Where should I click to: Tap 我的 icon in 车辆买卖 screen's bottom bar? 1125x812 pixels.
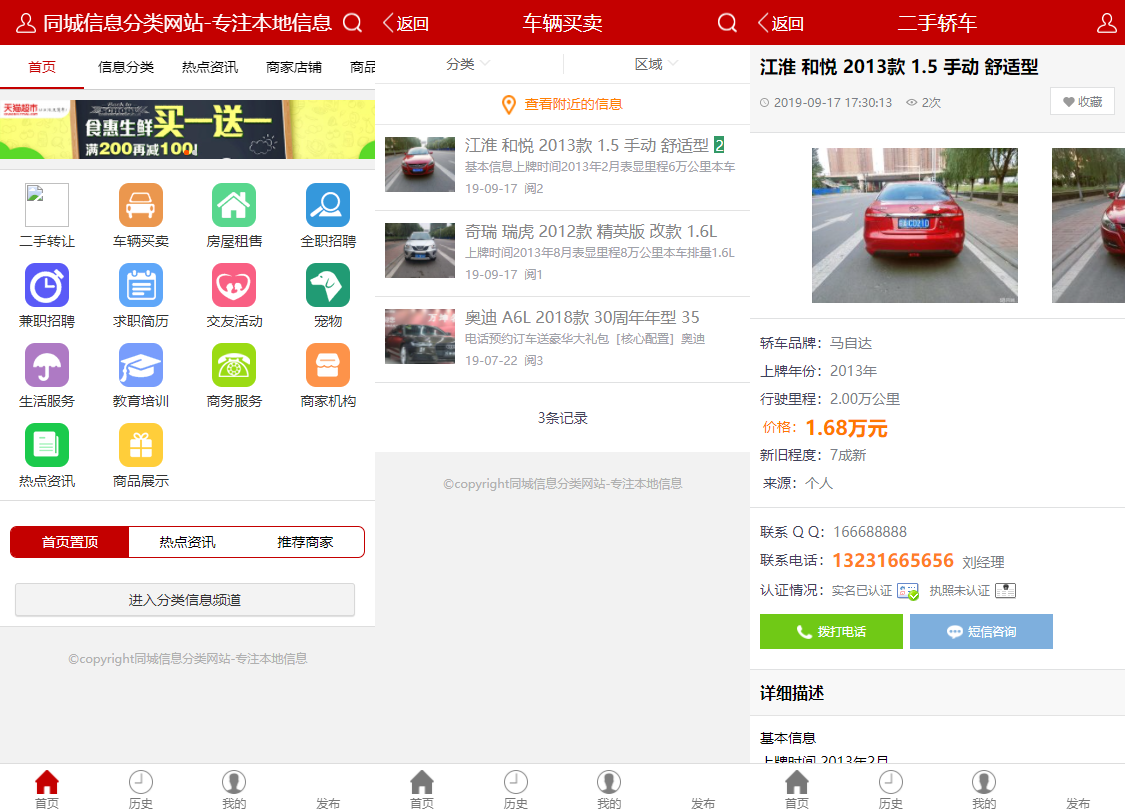(x=609, y=781)
